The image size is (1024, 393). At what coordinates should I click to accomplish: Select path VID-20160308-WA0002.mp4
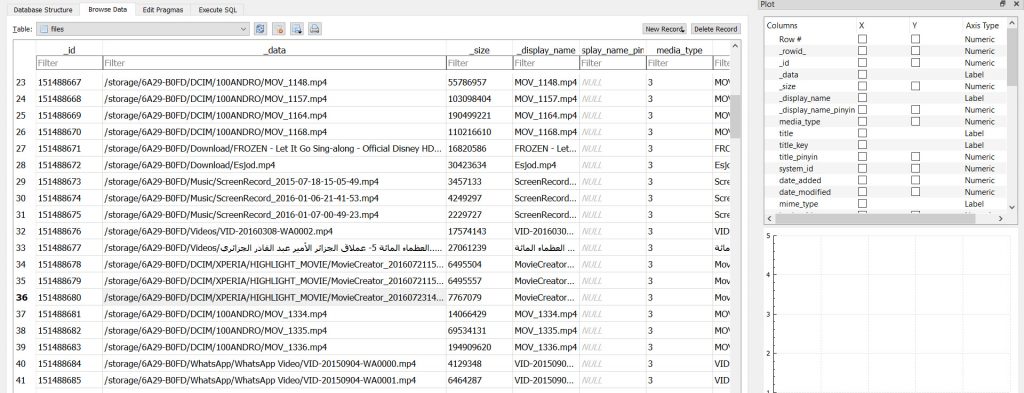tap(274, 231)
